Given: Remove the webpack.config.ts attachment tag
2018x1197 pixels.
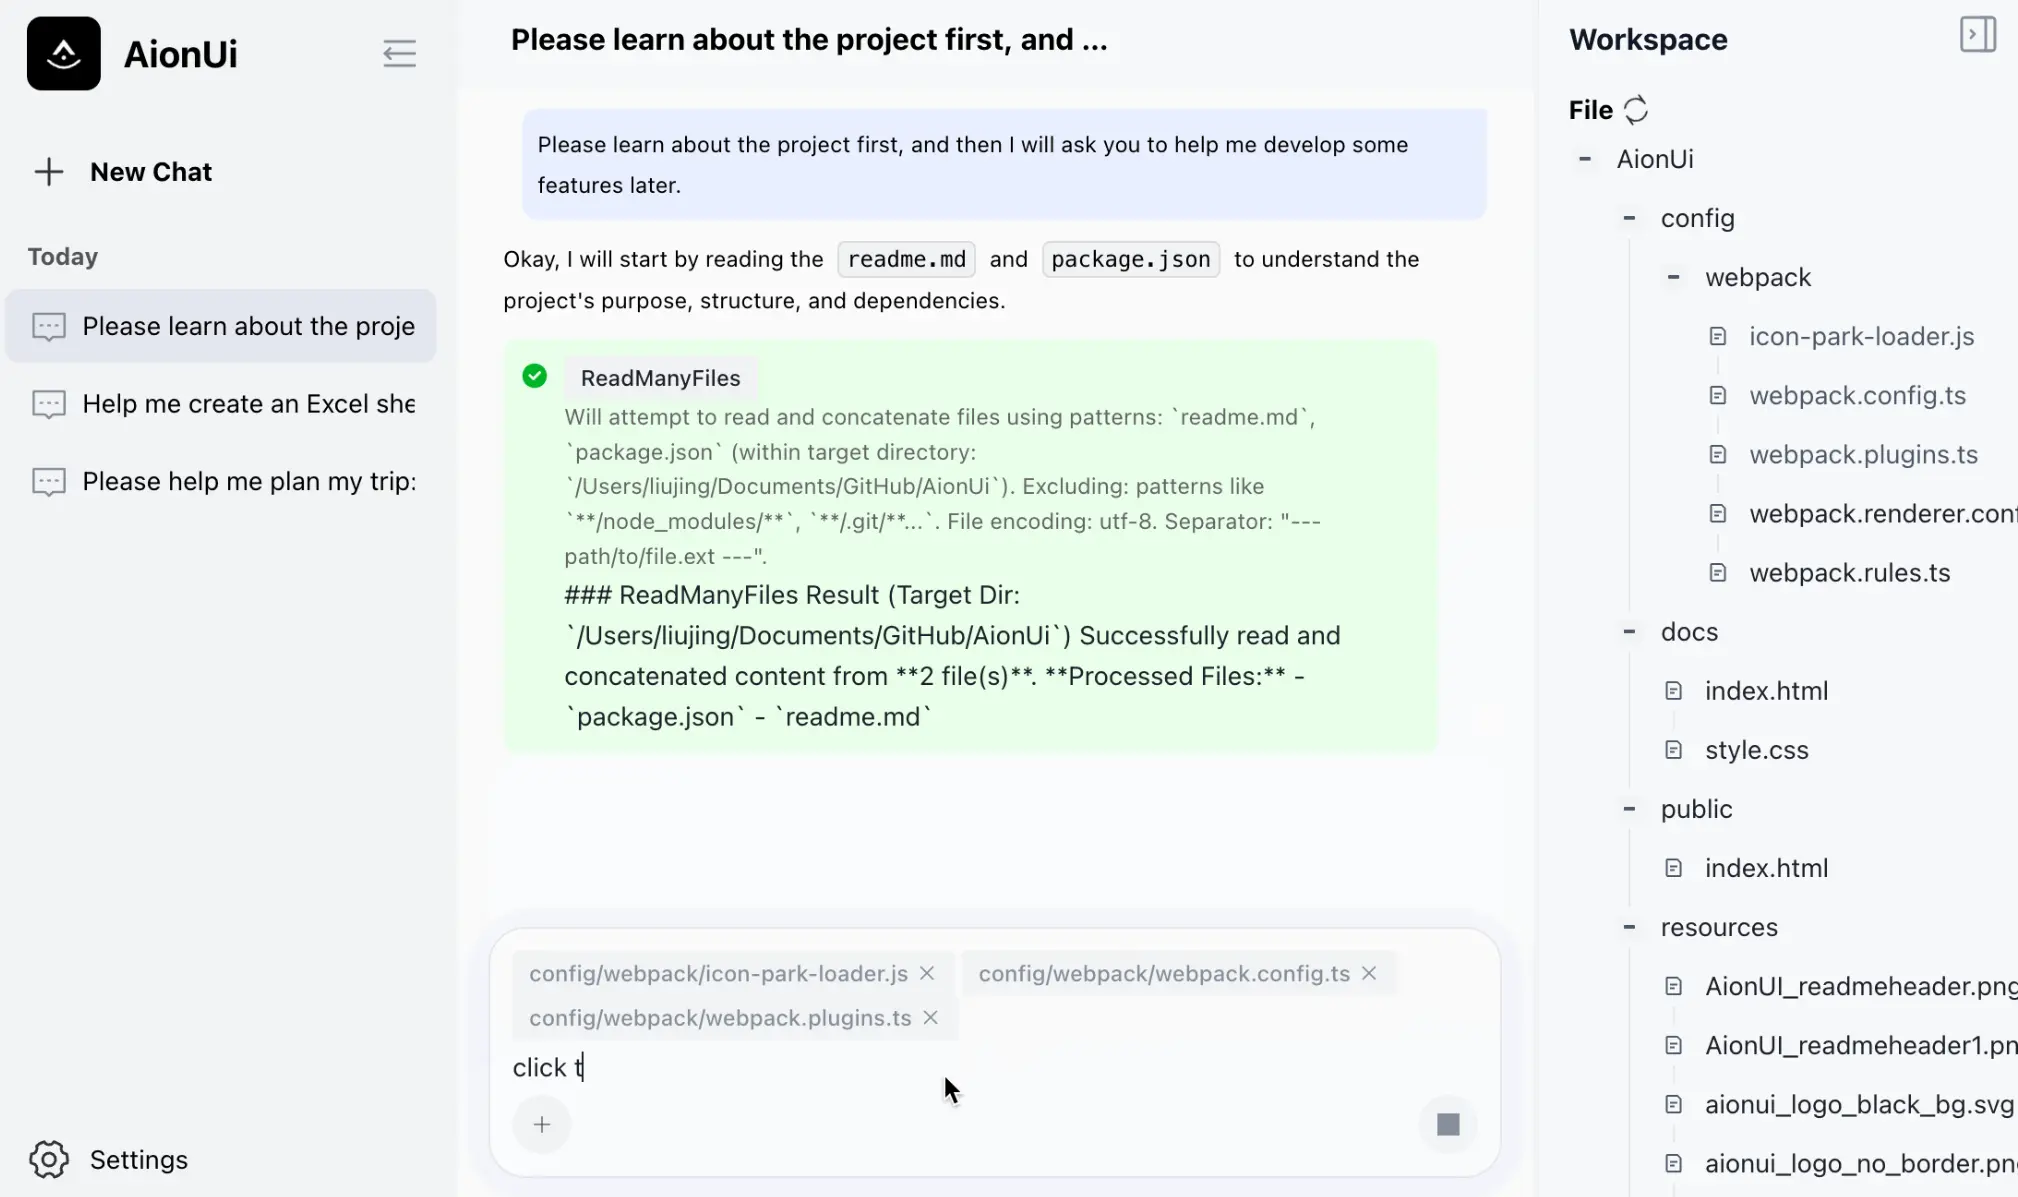Looking at the screenshot, I should tap(1368, 973).
